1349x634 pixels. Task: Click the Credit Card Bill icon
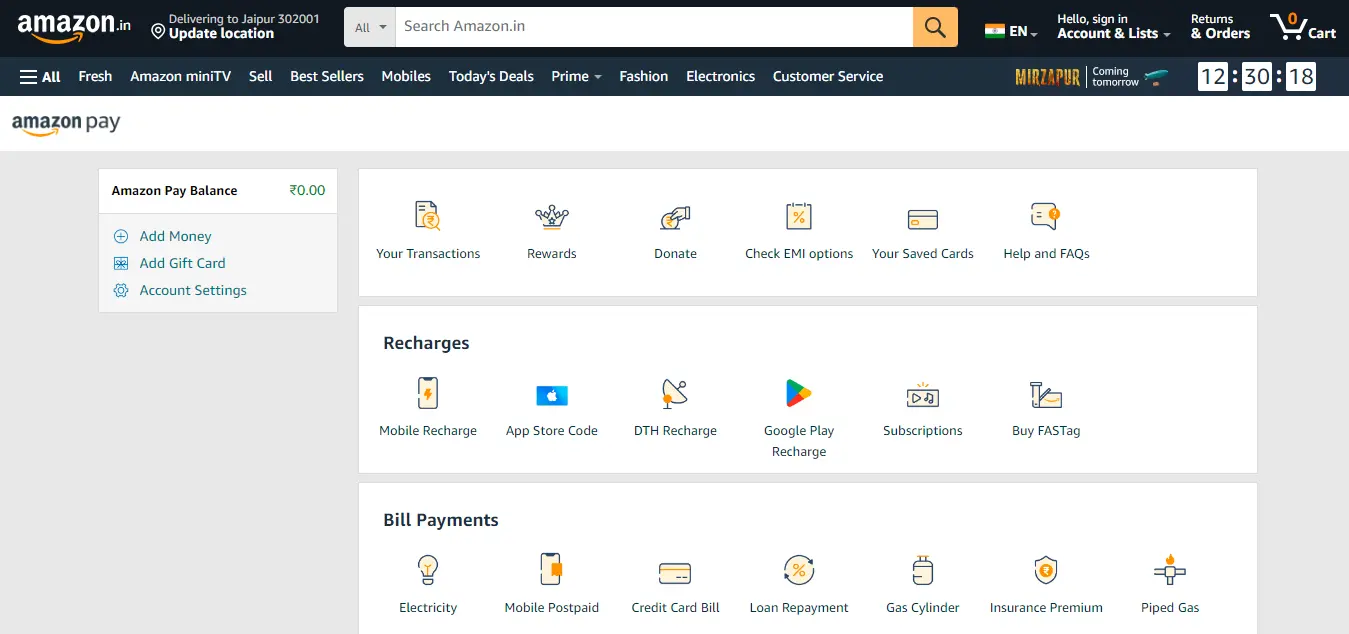[x=675, y=573]
